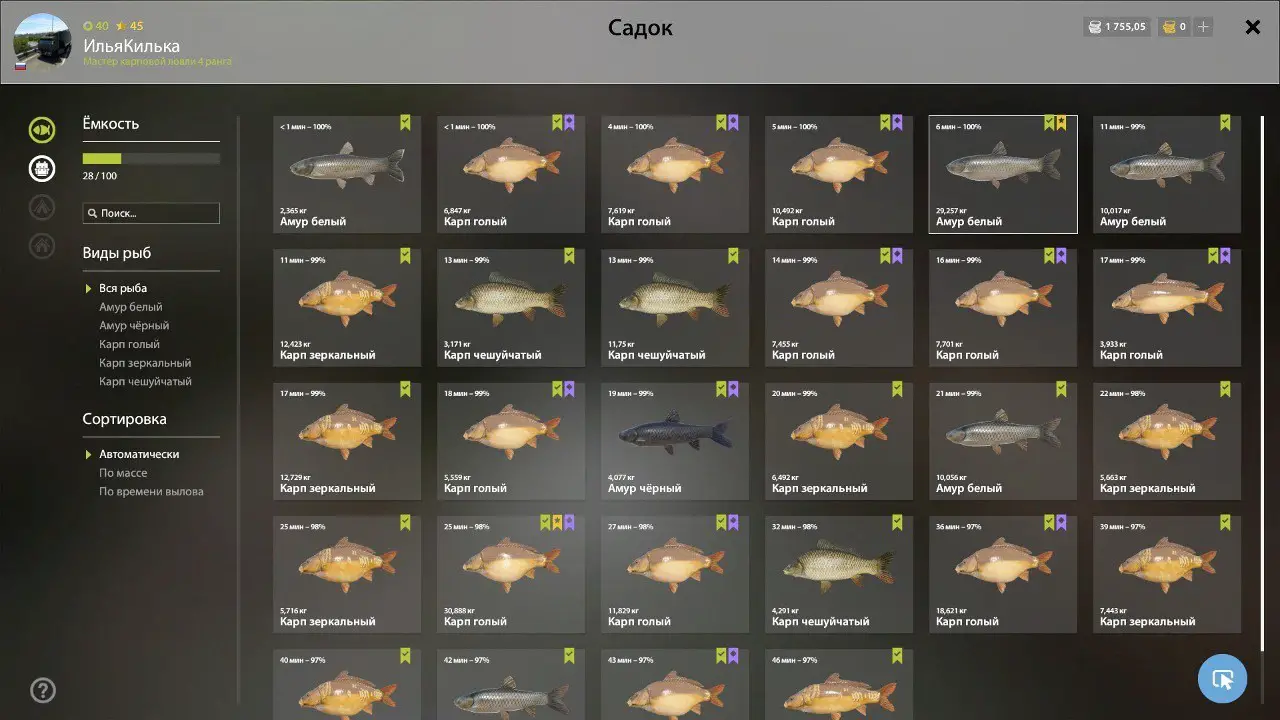The image size is (1280, 720).
Task: Click the silver coins balance icon
Action: click(1095, 27)
